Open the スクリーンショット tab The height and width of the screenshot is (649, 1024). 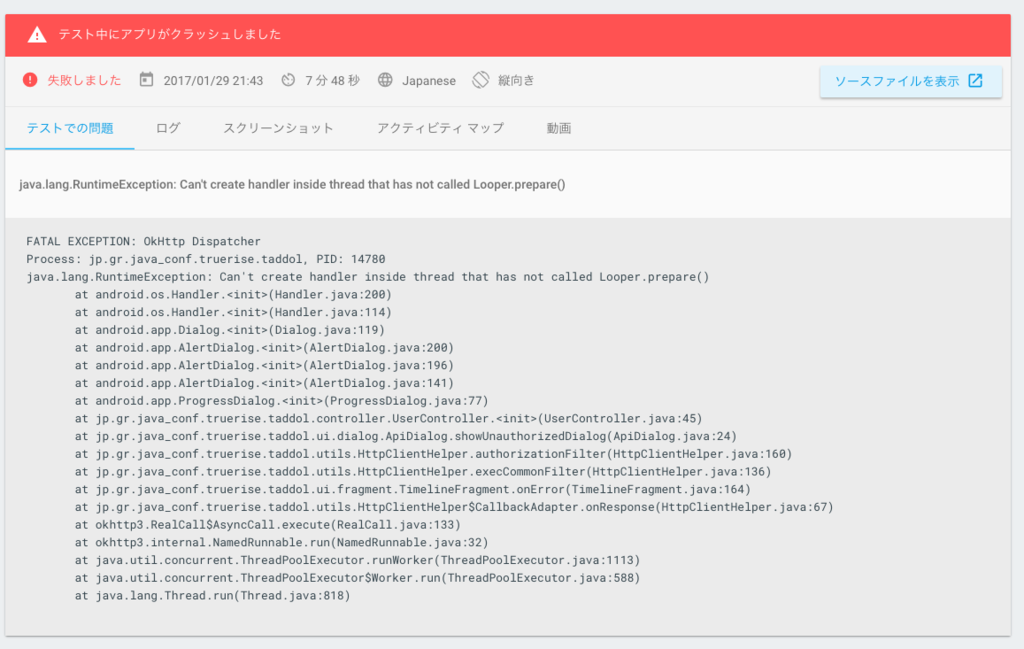(x=278, y=129)
